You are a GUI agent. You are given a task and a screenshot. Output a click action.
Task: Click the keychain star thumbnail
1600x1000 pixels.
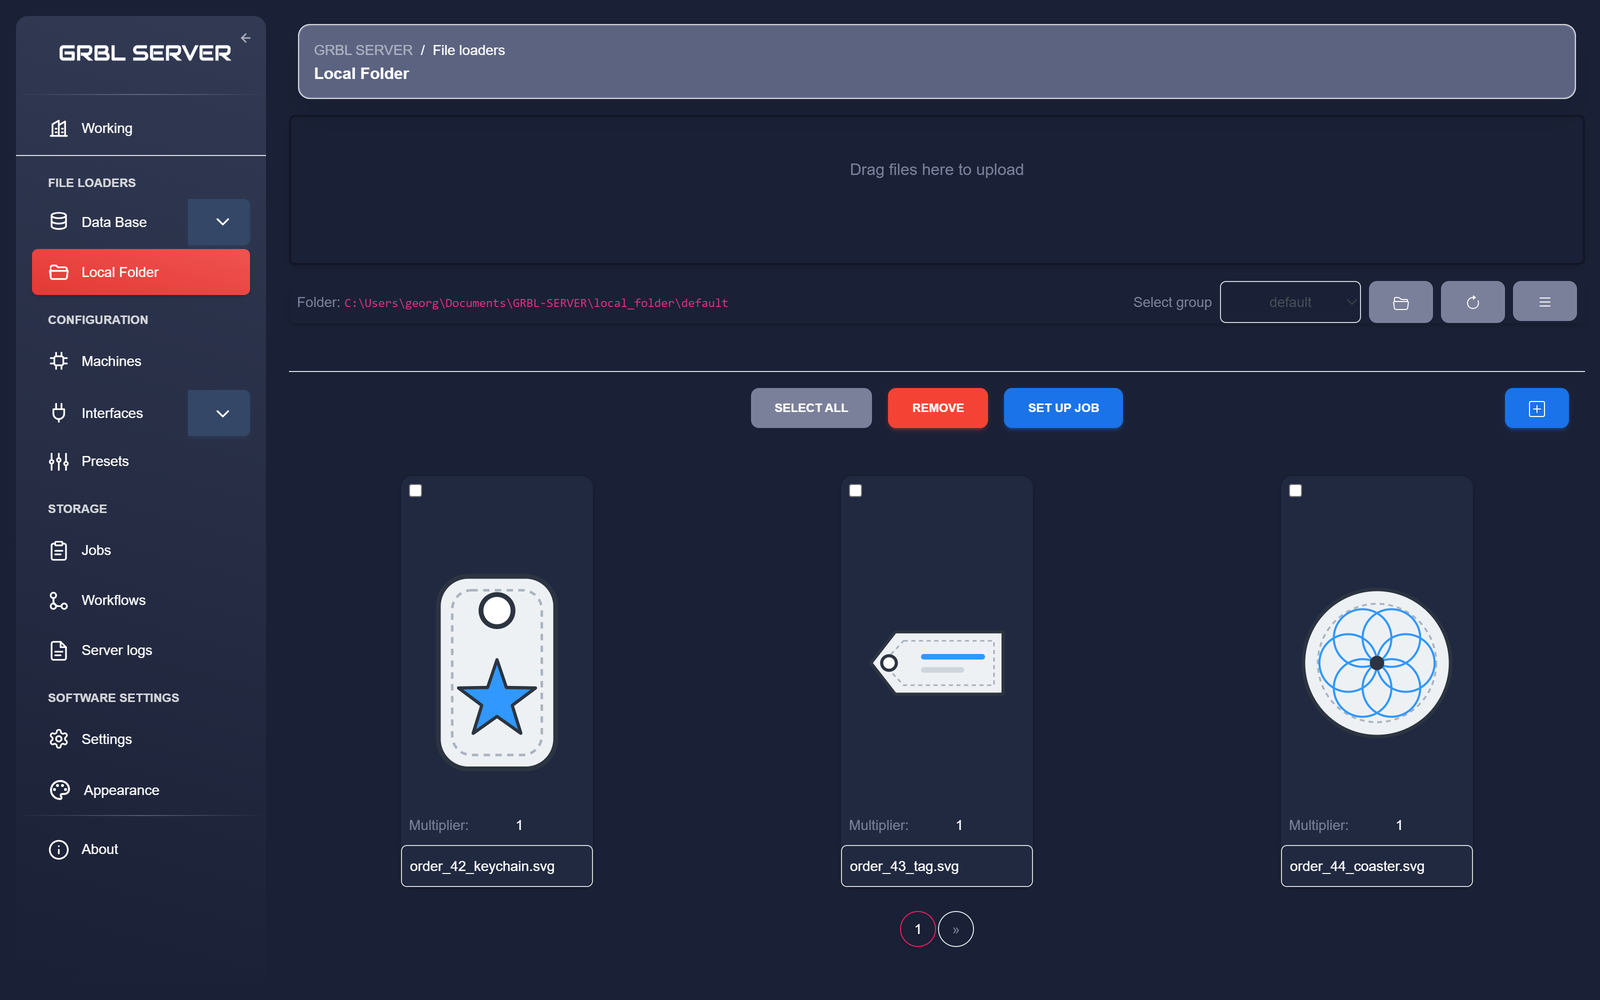pos(497,672)
